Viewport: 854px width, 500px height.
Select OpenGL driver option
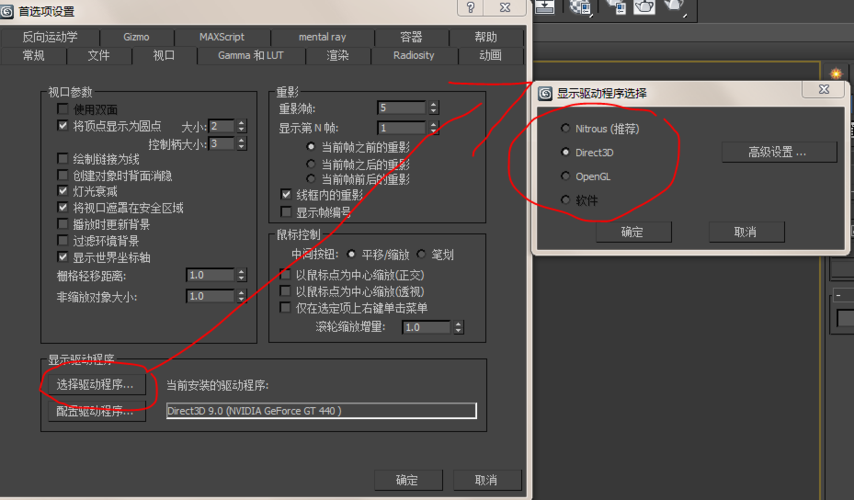click(565, 176)
